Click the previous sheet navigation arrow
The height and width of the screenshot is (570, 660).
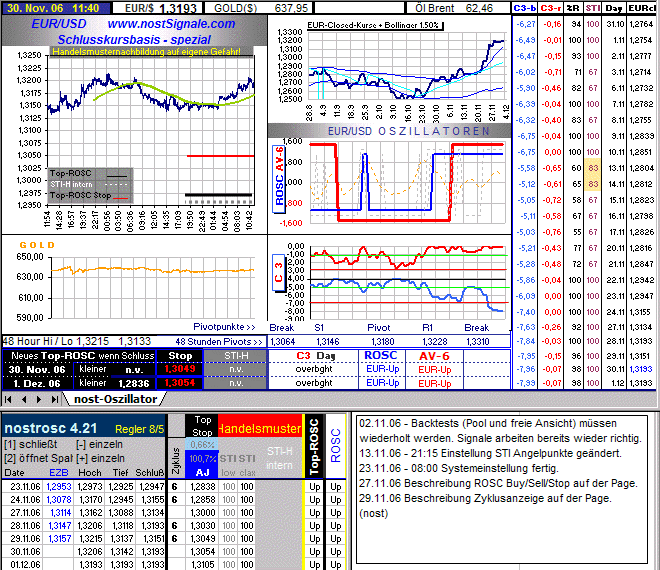pos(24,399)
